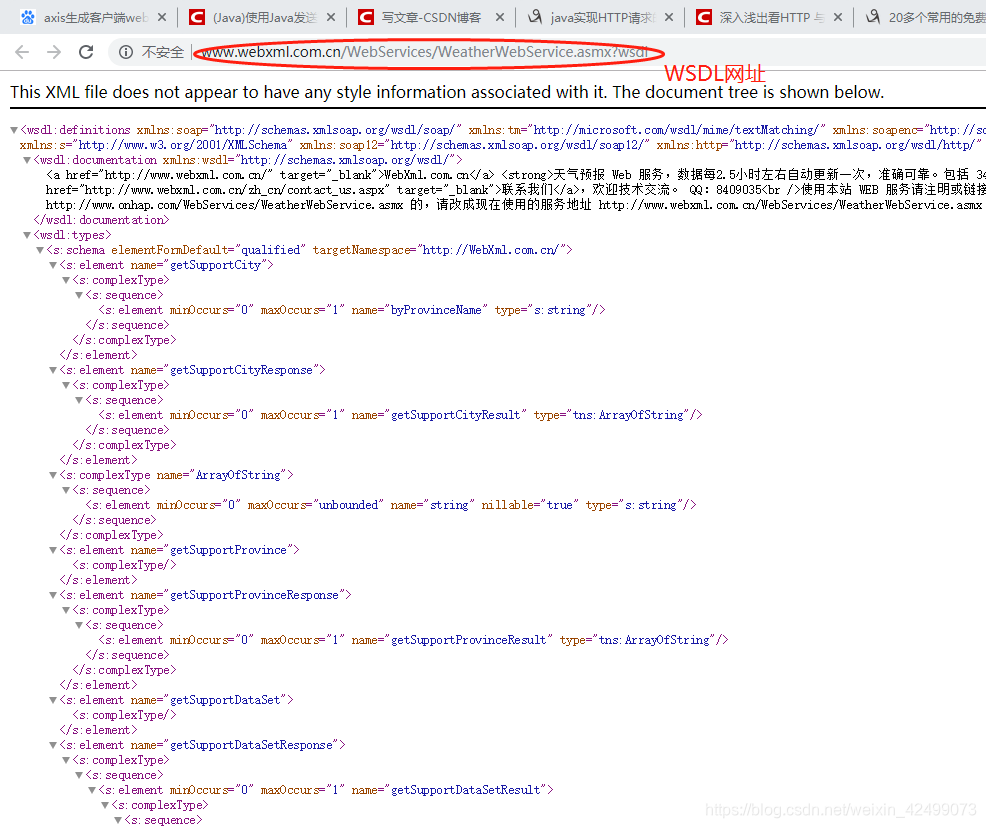Collapse the getSupportCity element node
This screenshot has height=828, width=986.
pos(53,265)
